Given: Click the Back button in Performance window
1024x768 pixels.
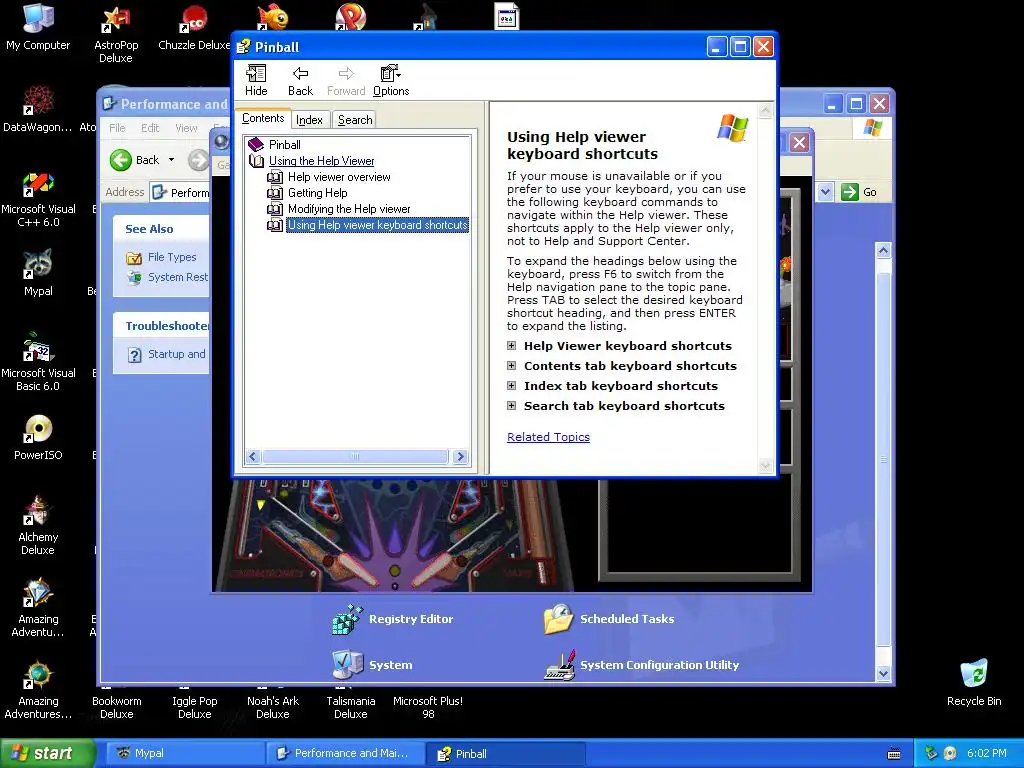Looking at the screenshot, I should pos(135,160).
